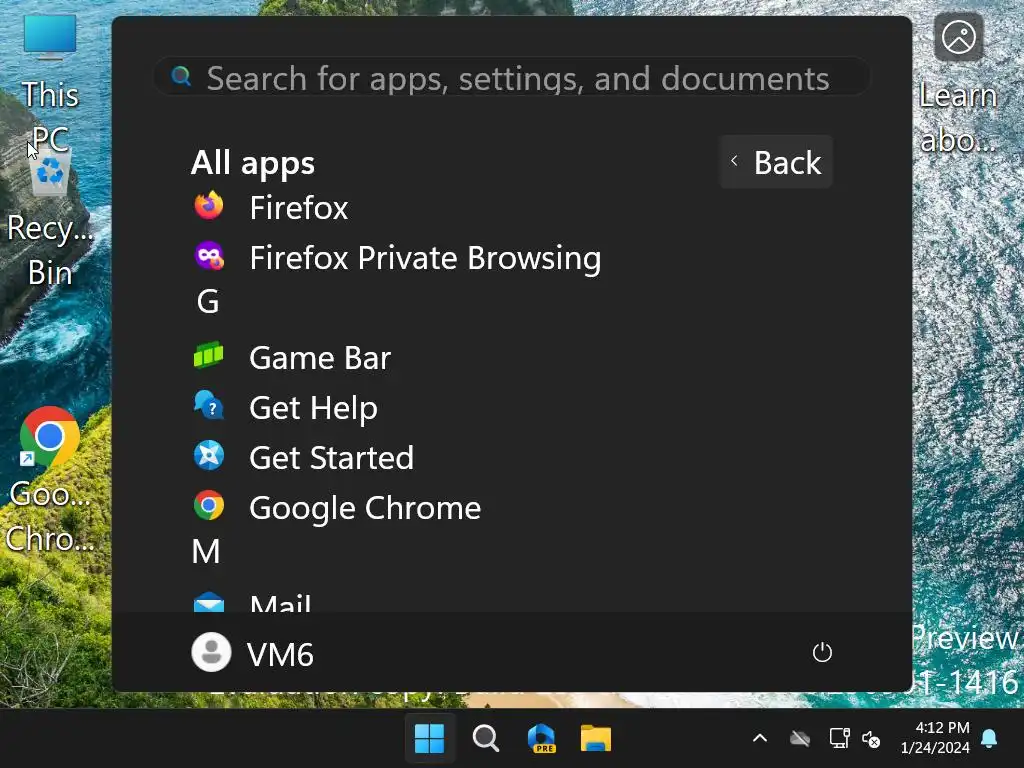Click the Start menu search field

click(511, 77)
